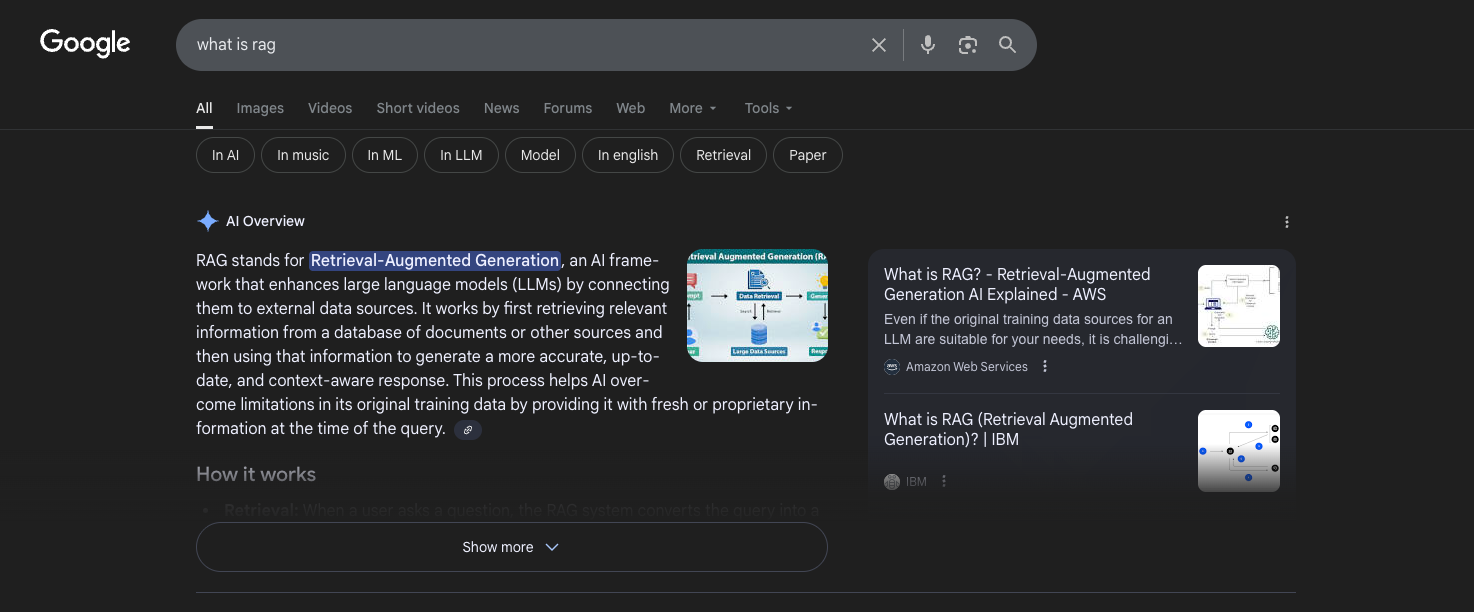1474x612 pixels.
Task: Click the IBM source name
Action: pyautogui.click(x=916, y=482)
